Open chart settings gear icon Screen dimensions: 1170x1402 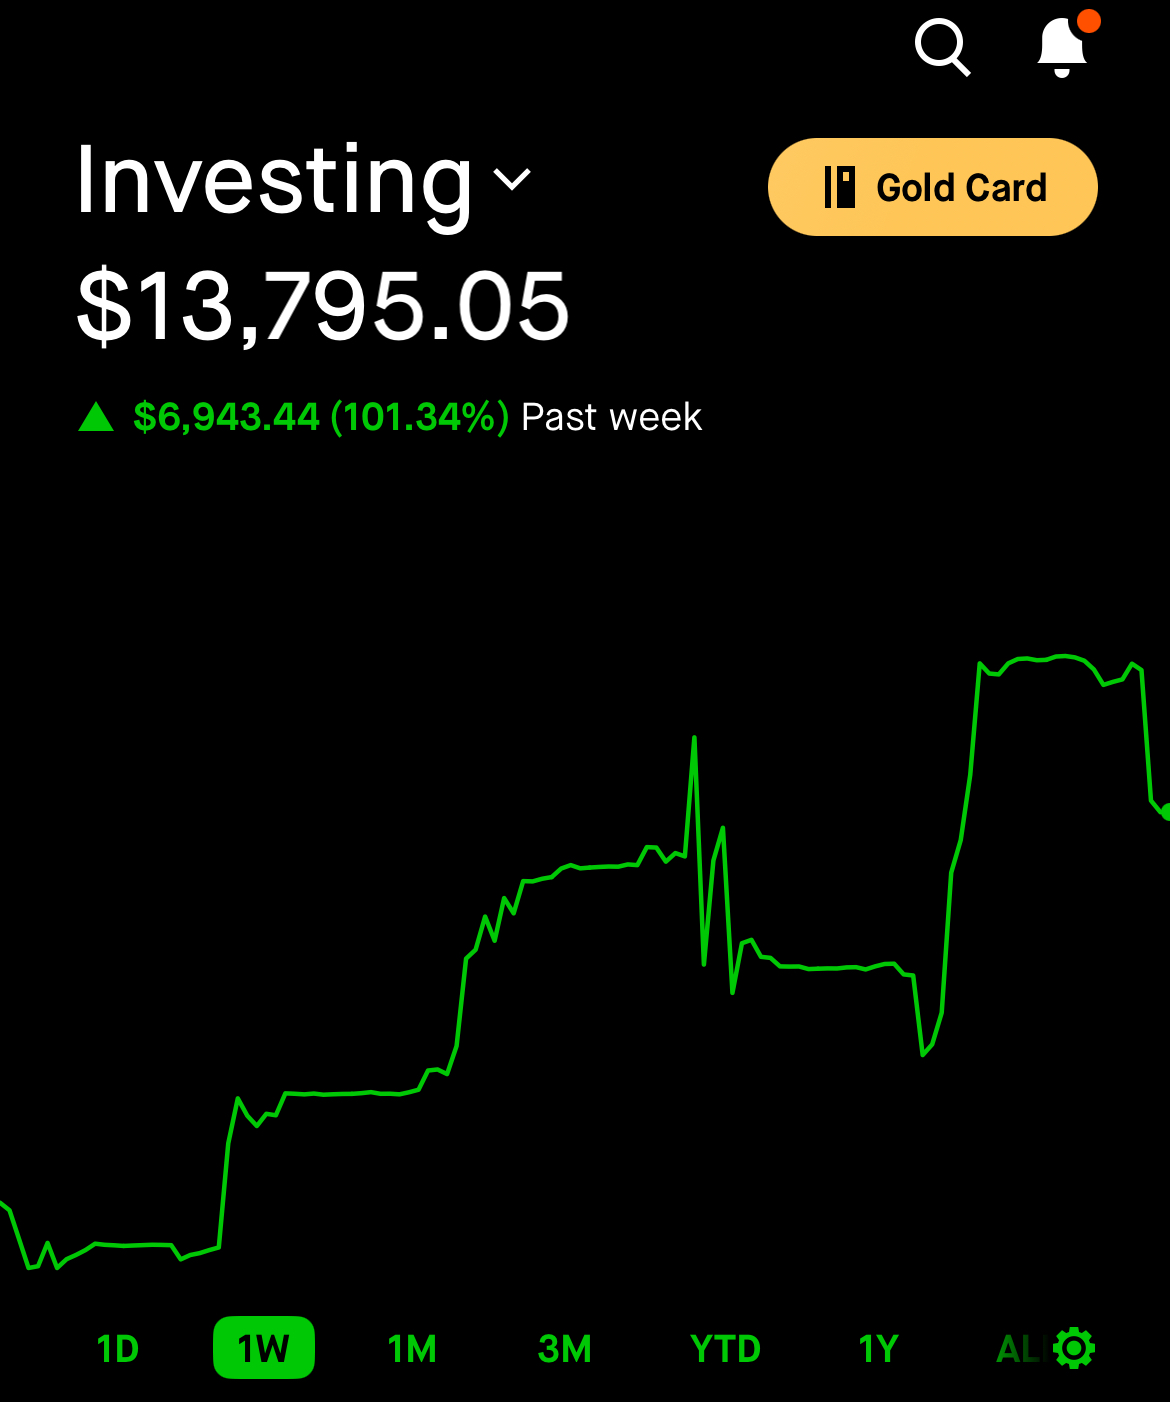[x=1074, y=1349]
